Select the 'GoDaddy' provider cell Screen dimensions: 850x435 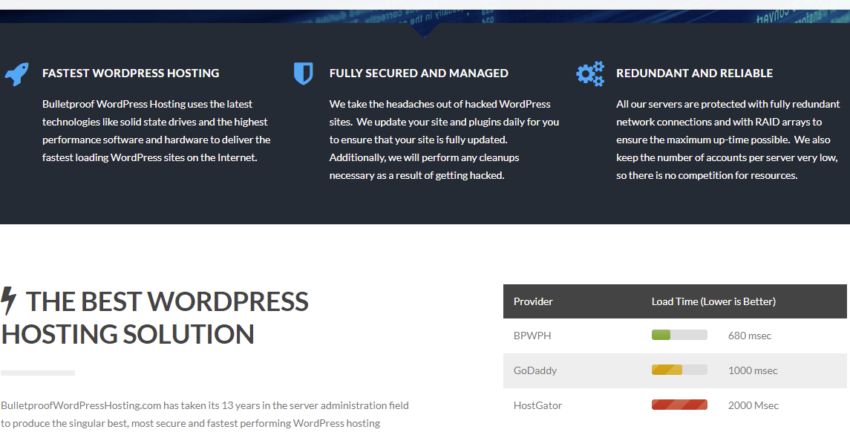coord(535,370)
